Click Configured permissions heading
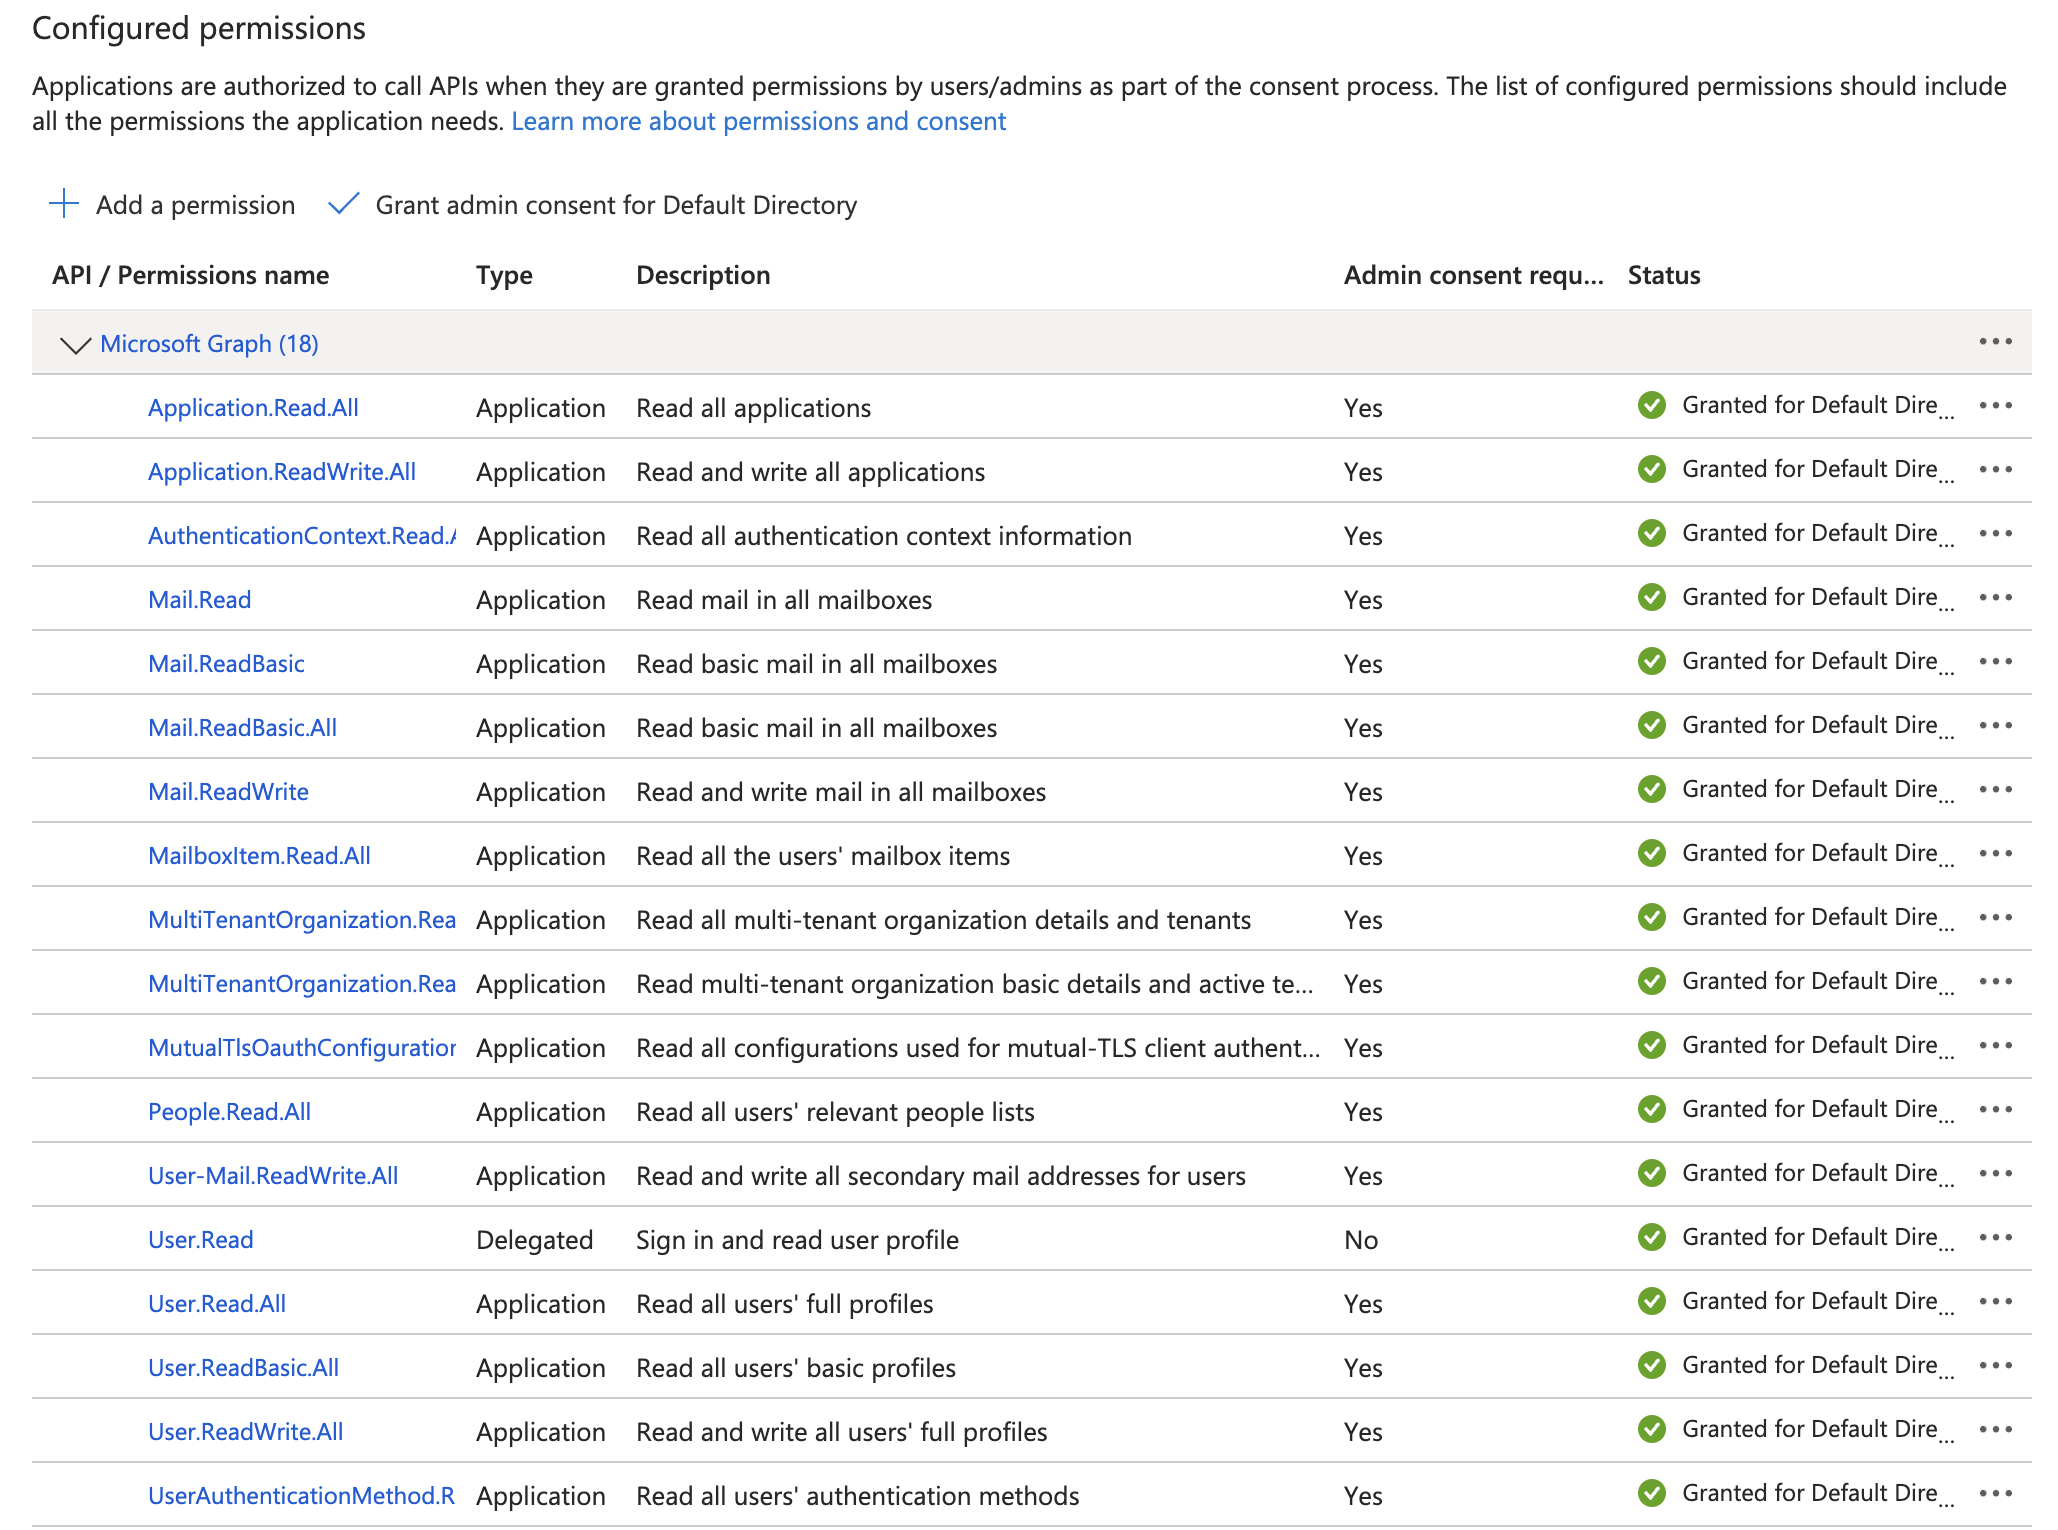Image resolution: width=2058 pixels, height=1530 pixels. coord(199,28)
